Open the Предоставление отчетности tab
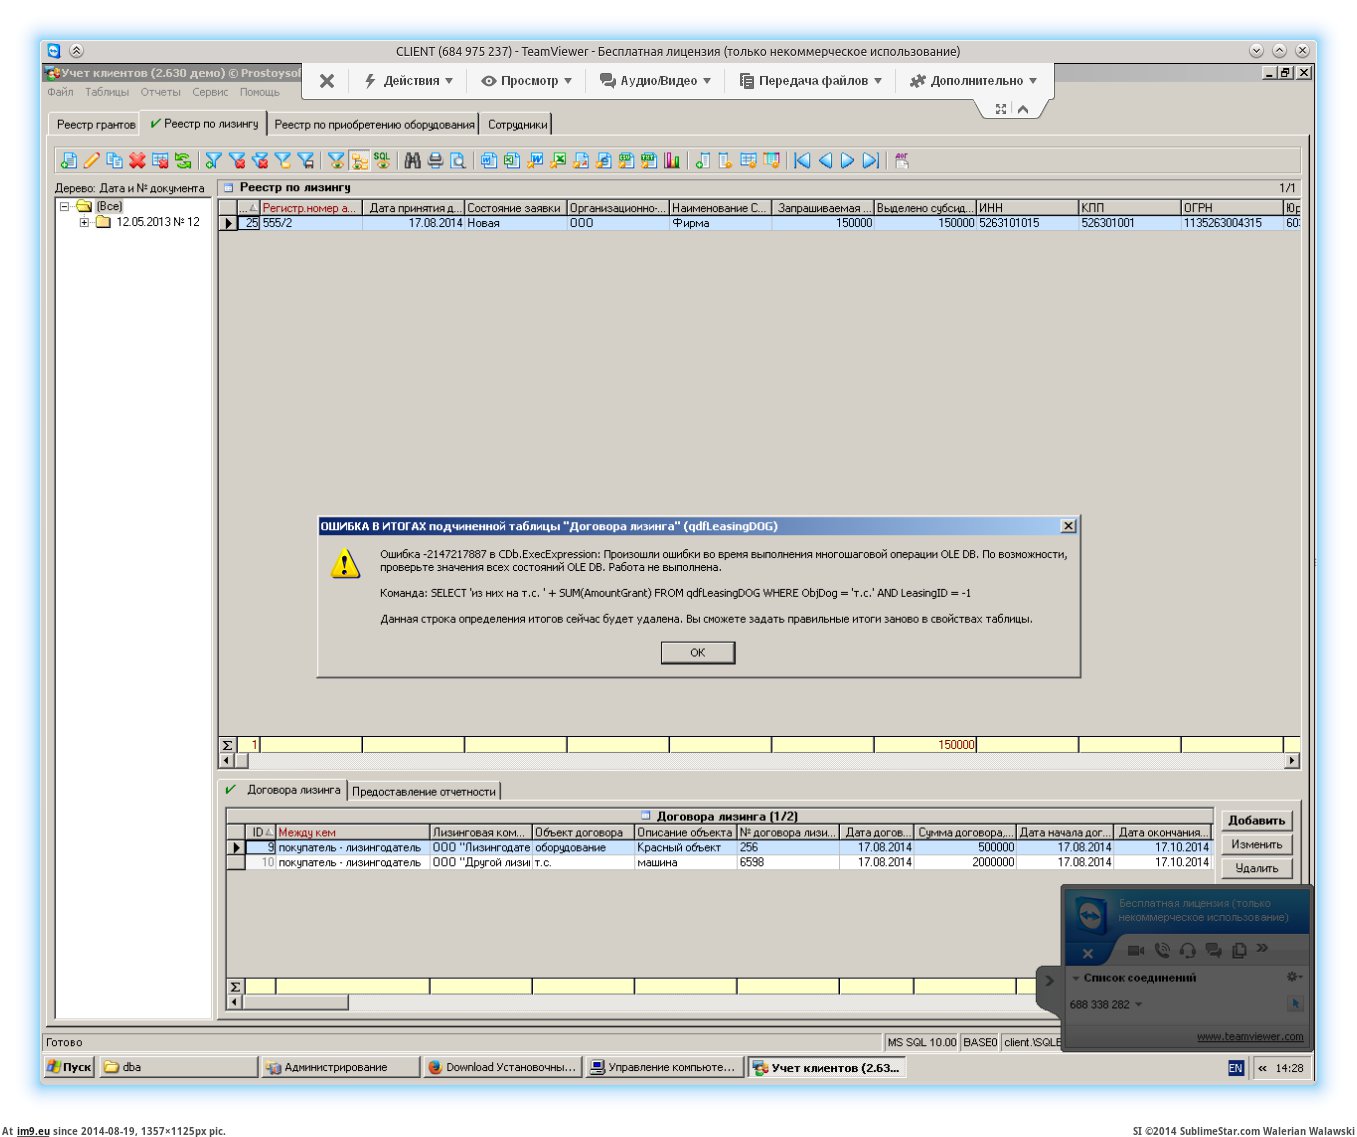 pos(424,791)
